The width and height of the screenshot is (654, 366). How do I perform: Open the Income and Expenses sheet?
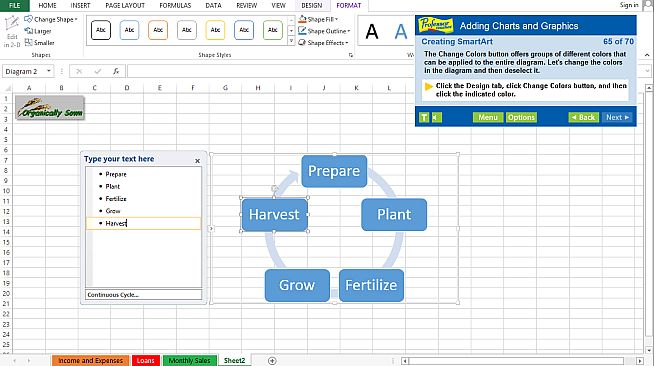(91, 361)
